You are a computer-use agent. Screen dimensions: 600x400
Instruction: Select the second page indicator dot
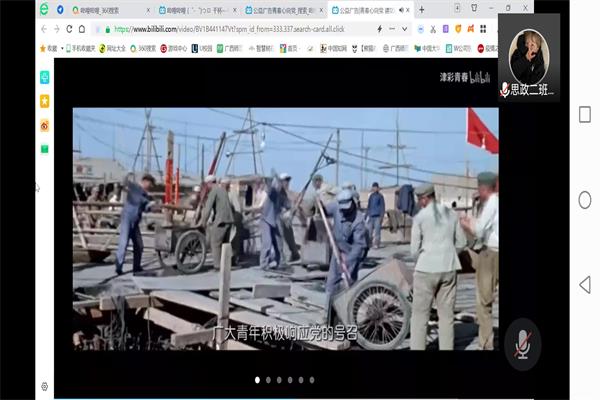(268, 380)
